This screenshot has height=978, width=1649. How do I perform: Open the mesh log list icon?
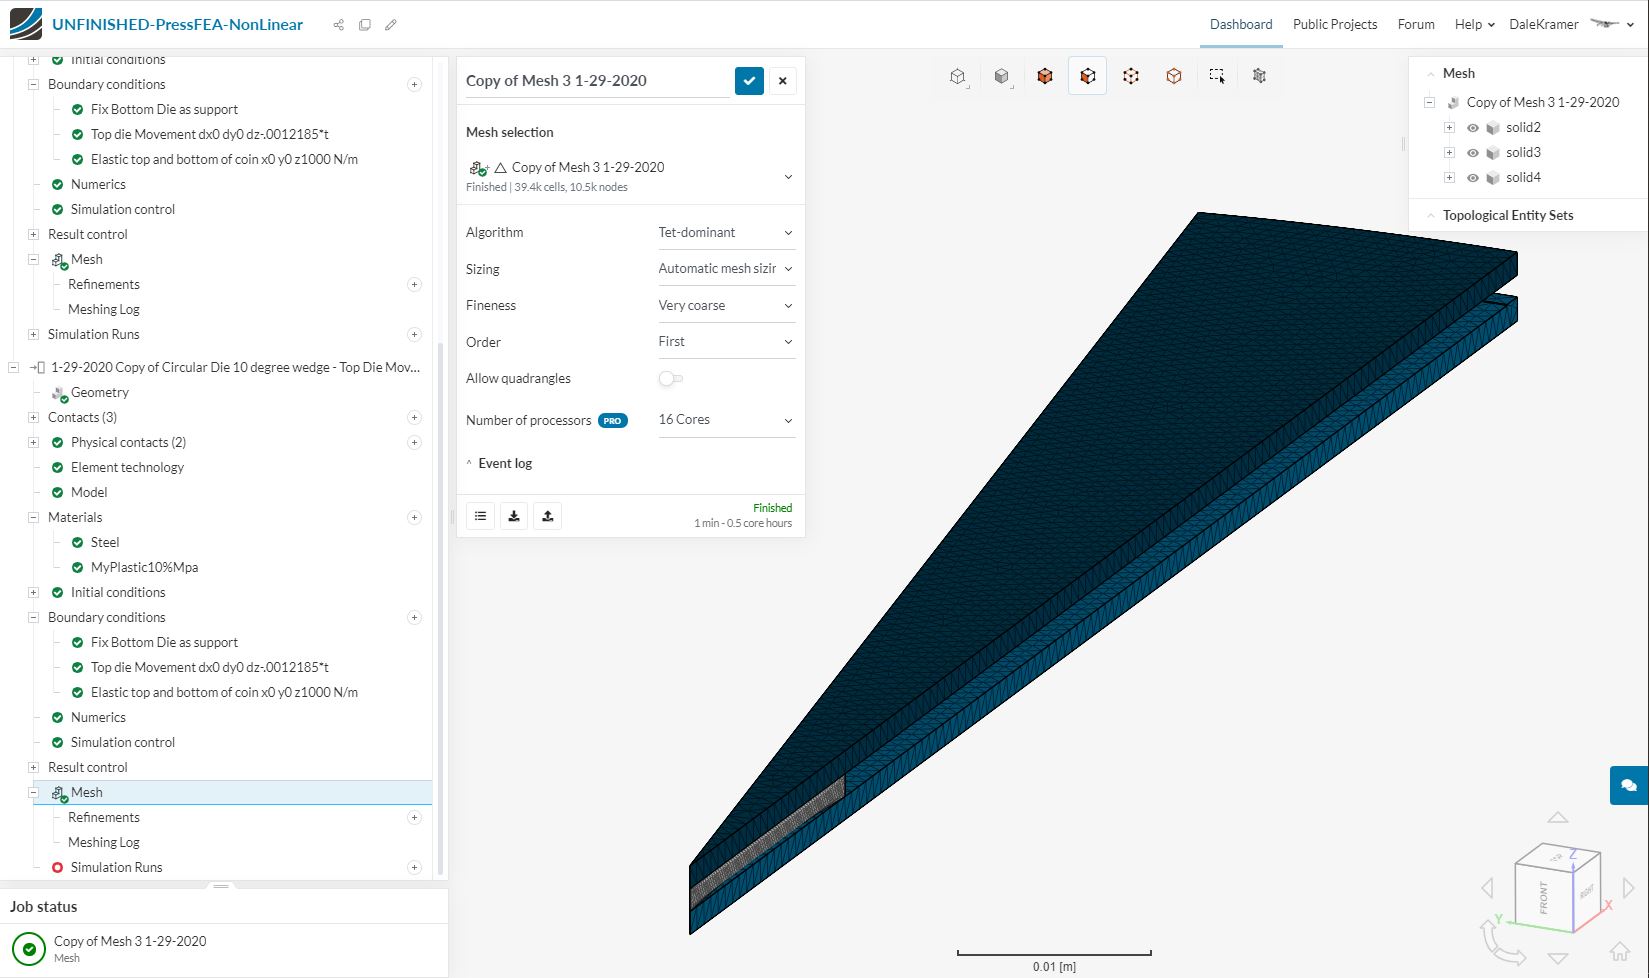[481, 516]
